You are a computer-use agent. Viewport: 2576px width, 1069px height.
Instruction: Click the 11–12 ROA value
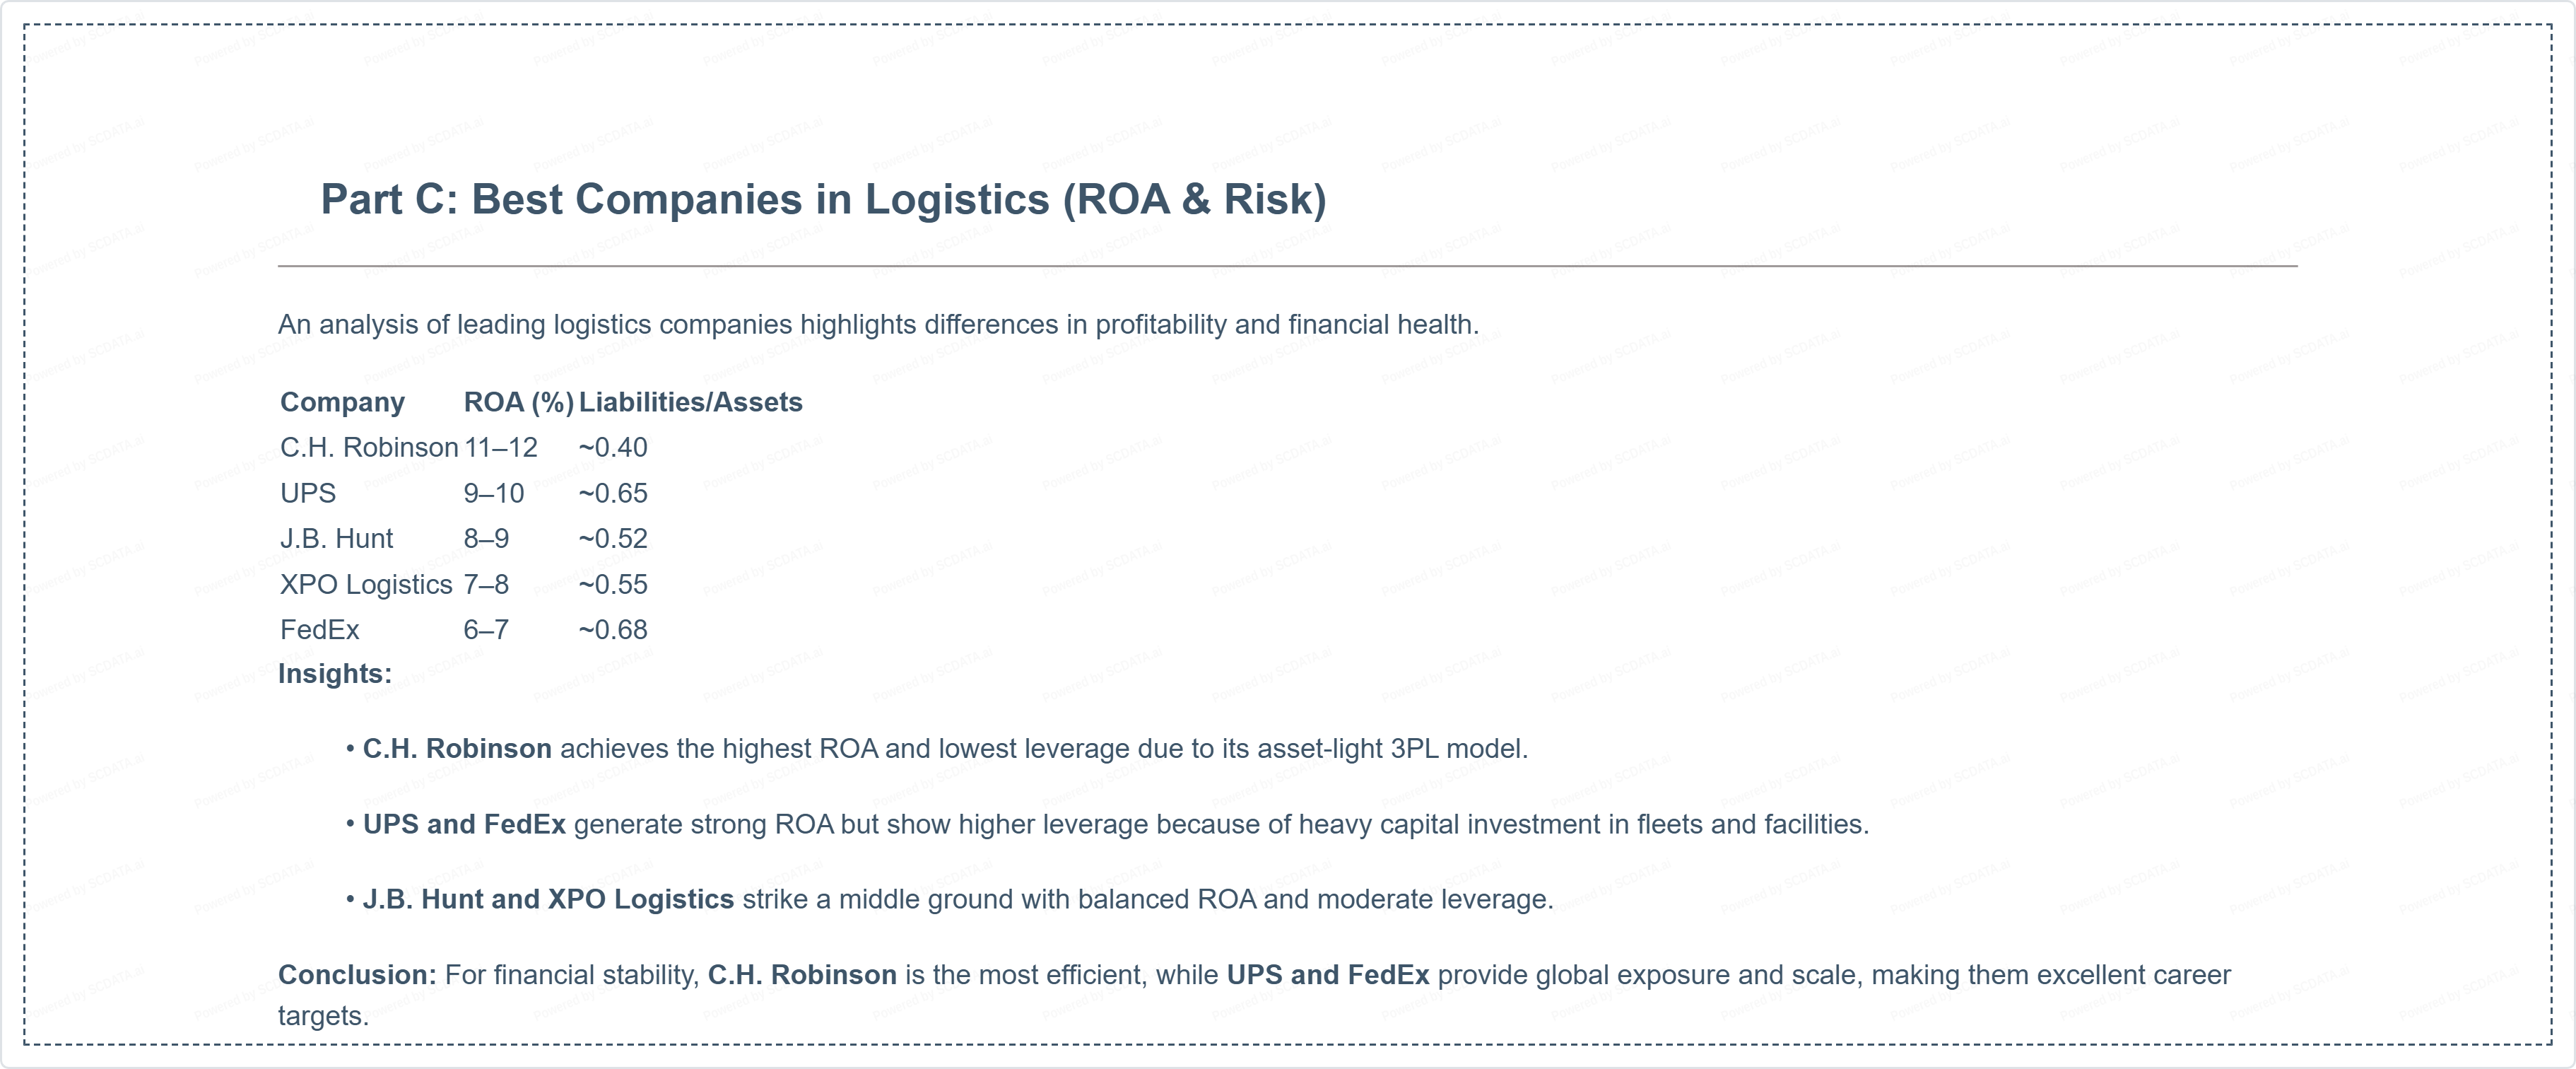(500, 447)
